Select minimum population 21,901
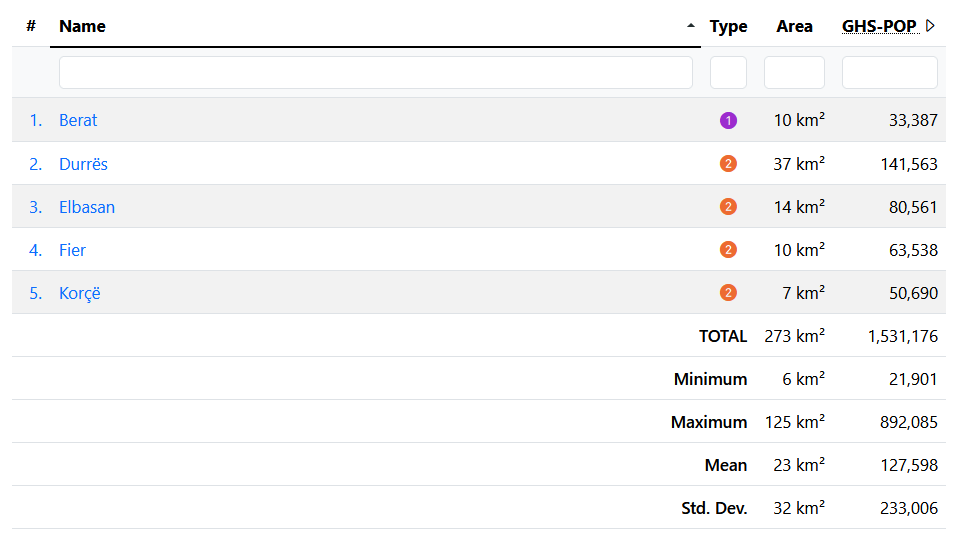The height and width of the screenshot is (537, 954). point(913,379)
